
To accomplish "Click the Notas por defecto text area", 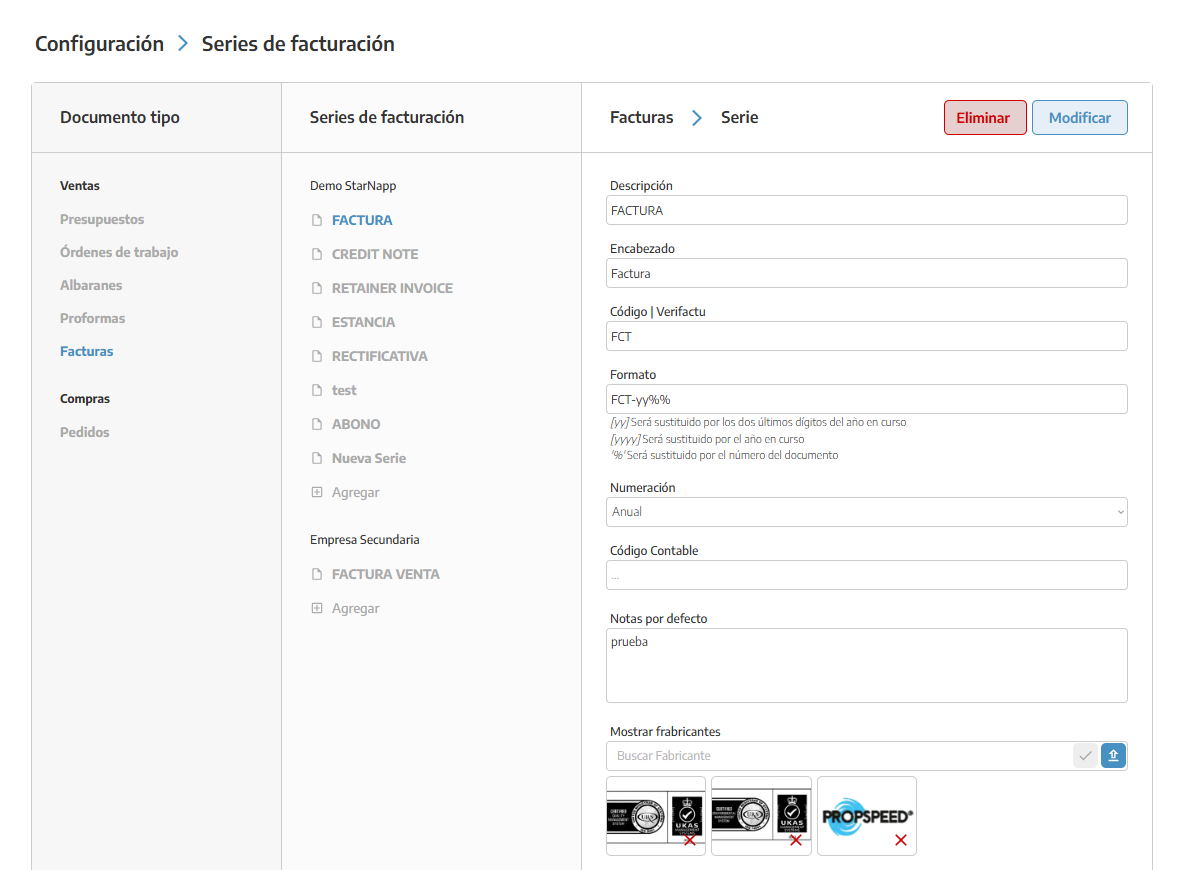I will point(866,666).
